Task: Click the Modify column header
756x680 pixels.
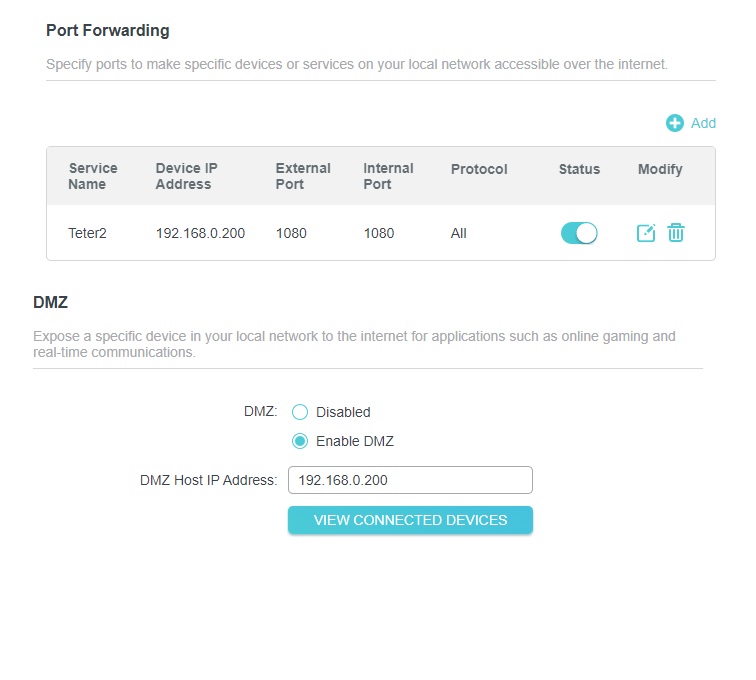Action: click(660, 169)
